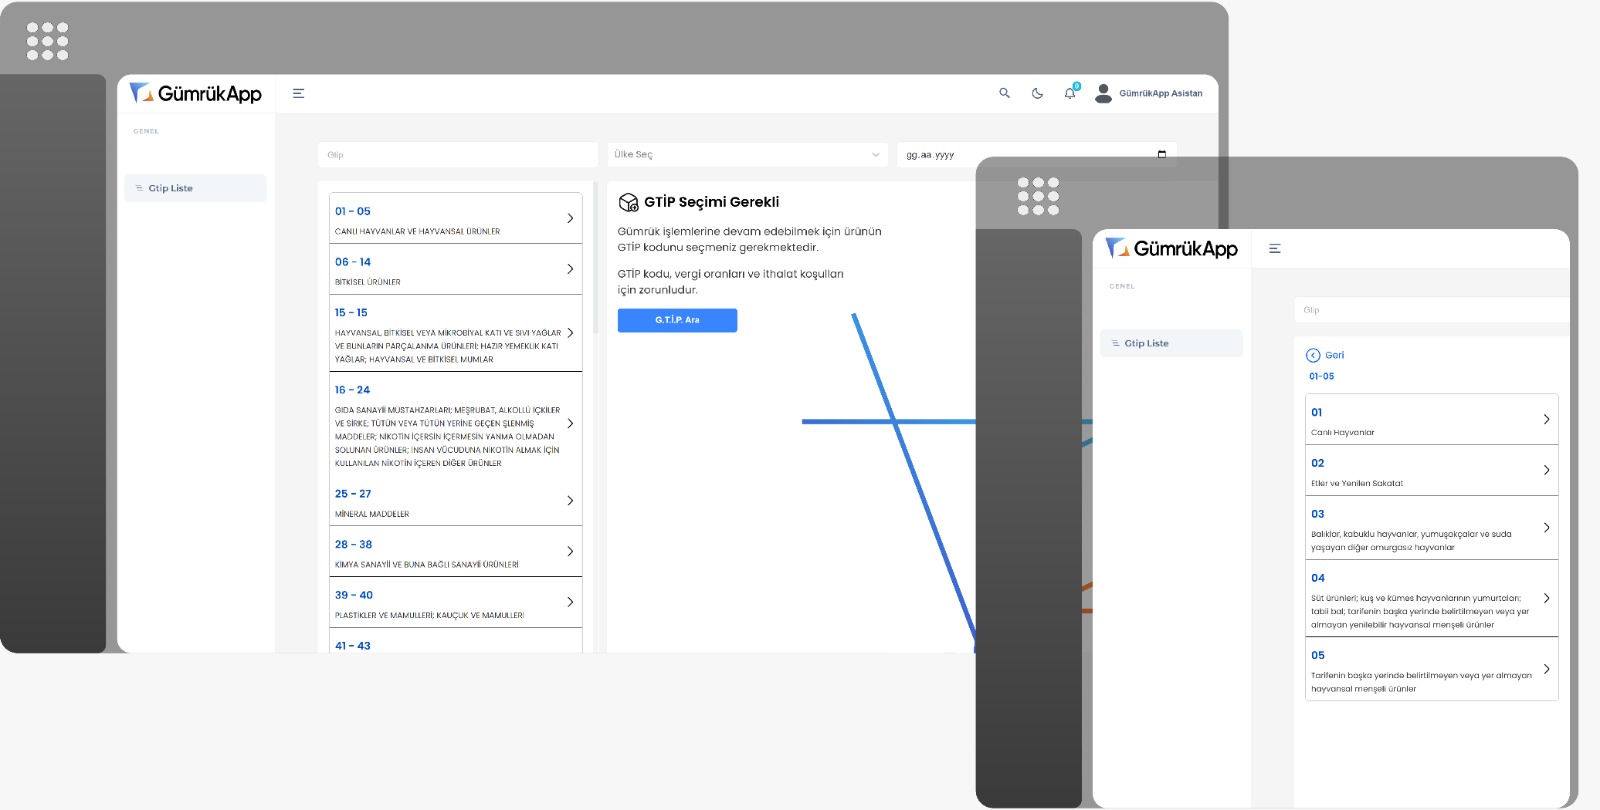Image resolution: width=1600 pixels, height=810 pixels.
Task: Click the 01-05 breadcrumb link
Action: click(x=1321, y=377)
